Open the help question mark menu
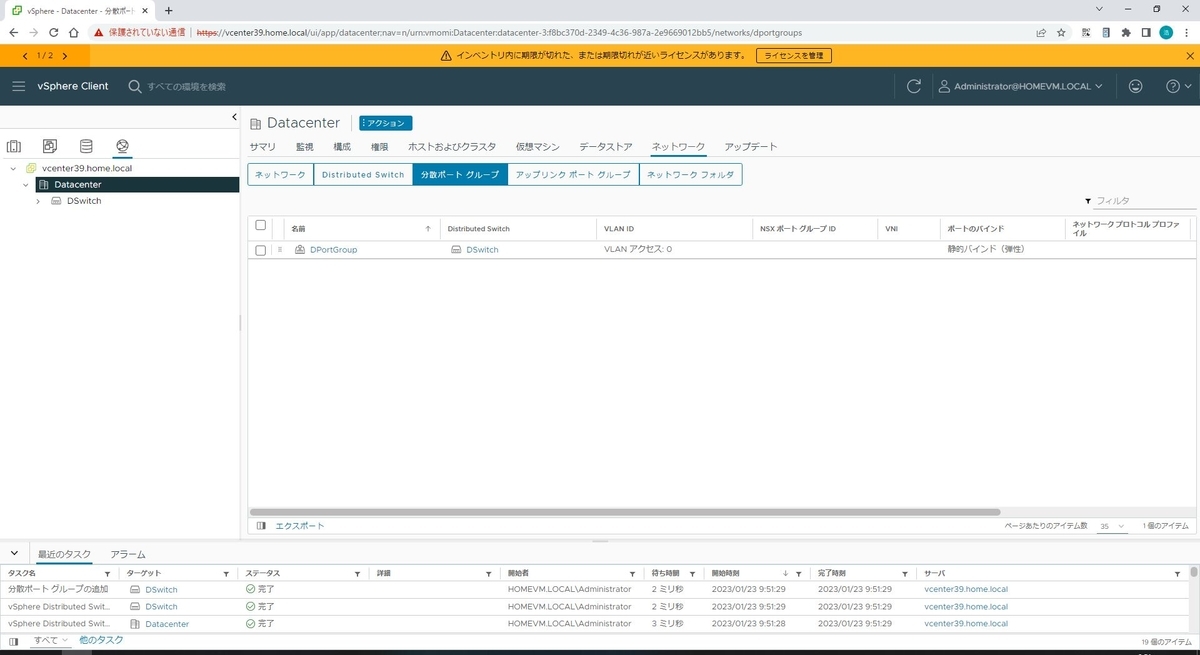 pos(1179,87)
